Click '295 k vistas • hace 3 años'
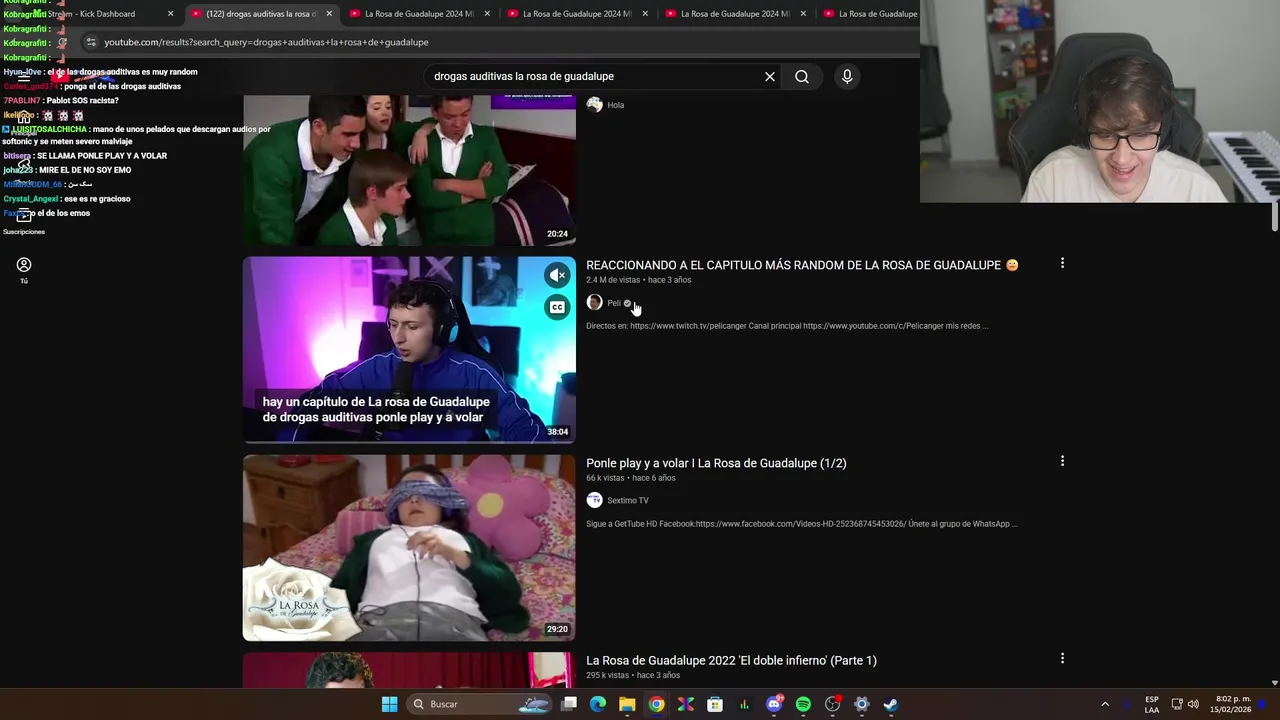The width and height of the screenshot is (1280, 720). coord(633,676)
